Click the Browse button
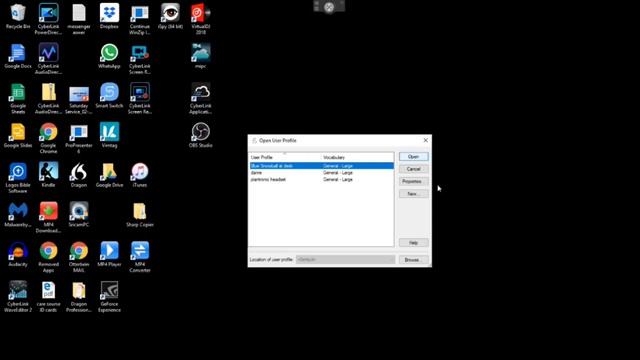This screenshot has height=360, width=640. tap(413, 260)
